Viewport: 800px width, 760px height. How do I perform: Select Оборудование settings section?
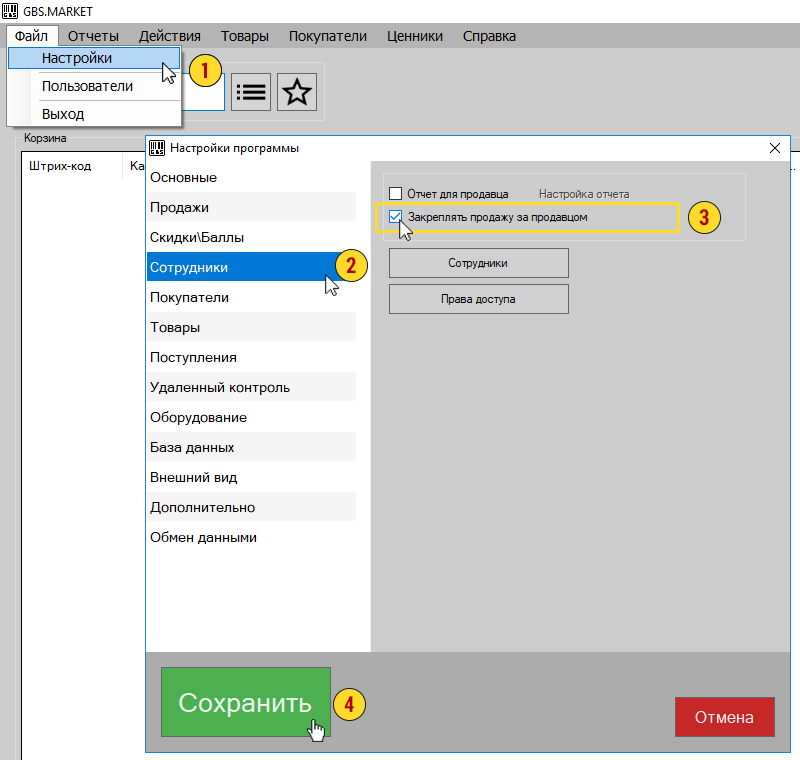point(252,417)
